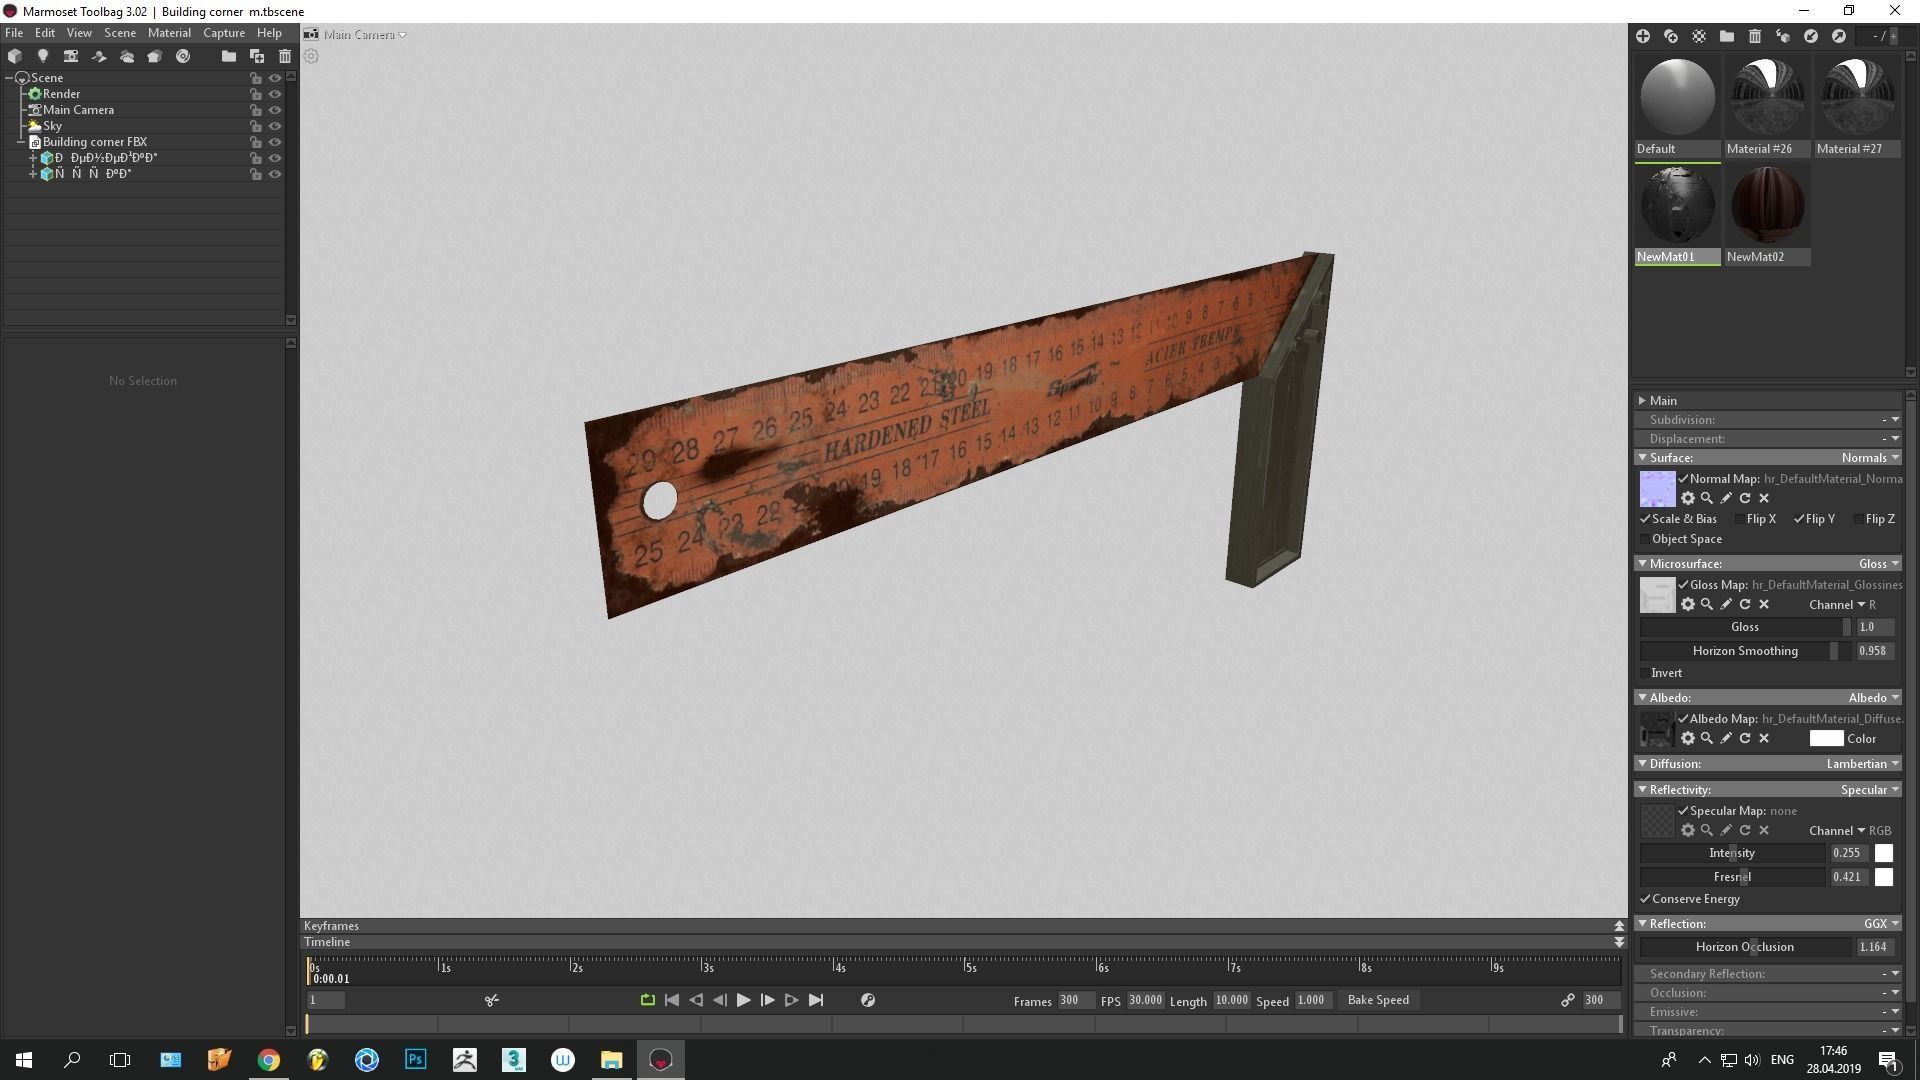Open Normal Map settings gear
Screen dimensions: 1920x1080
[1688, 498]
